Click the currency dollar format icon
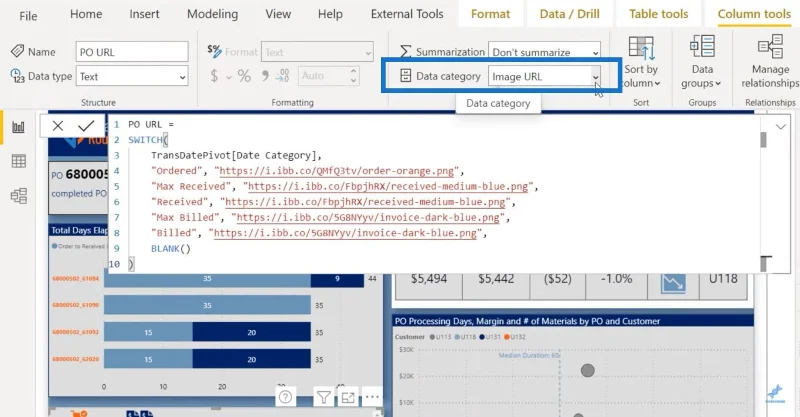The height and width of the screenshot is (417, 800). (x=214, y=77)
